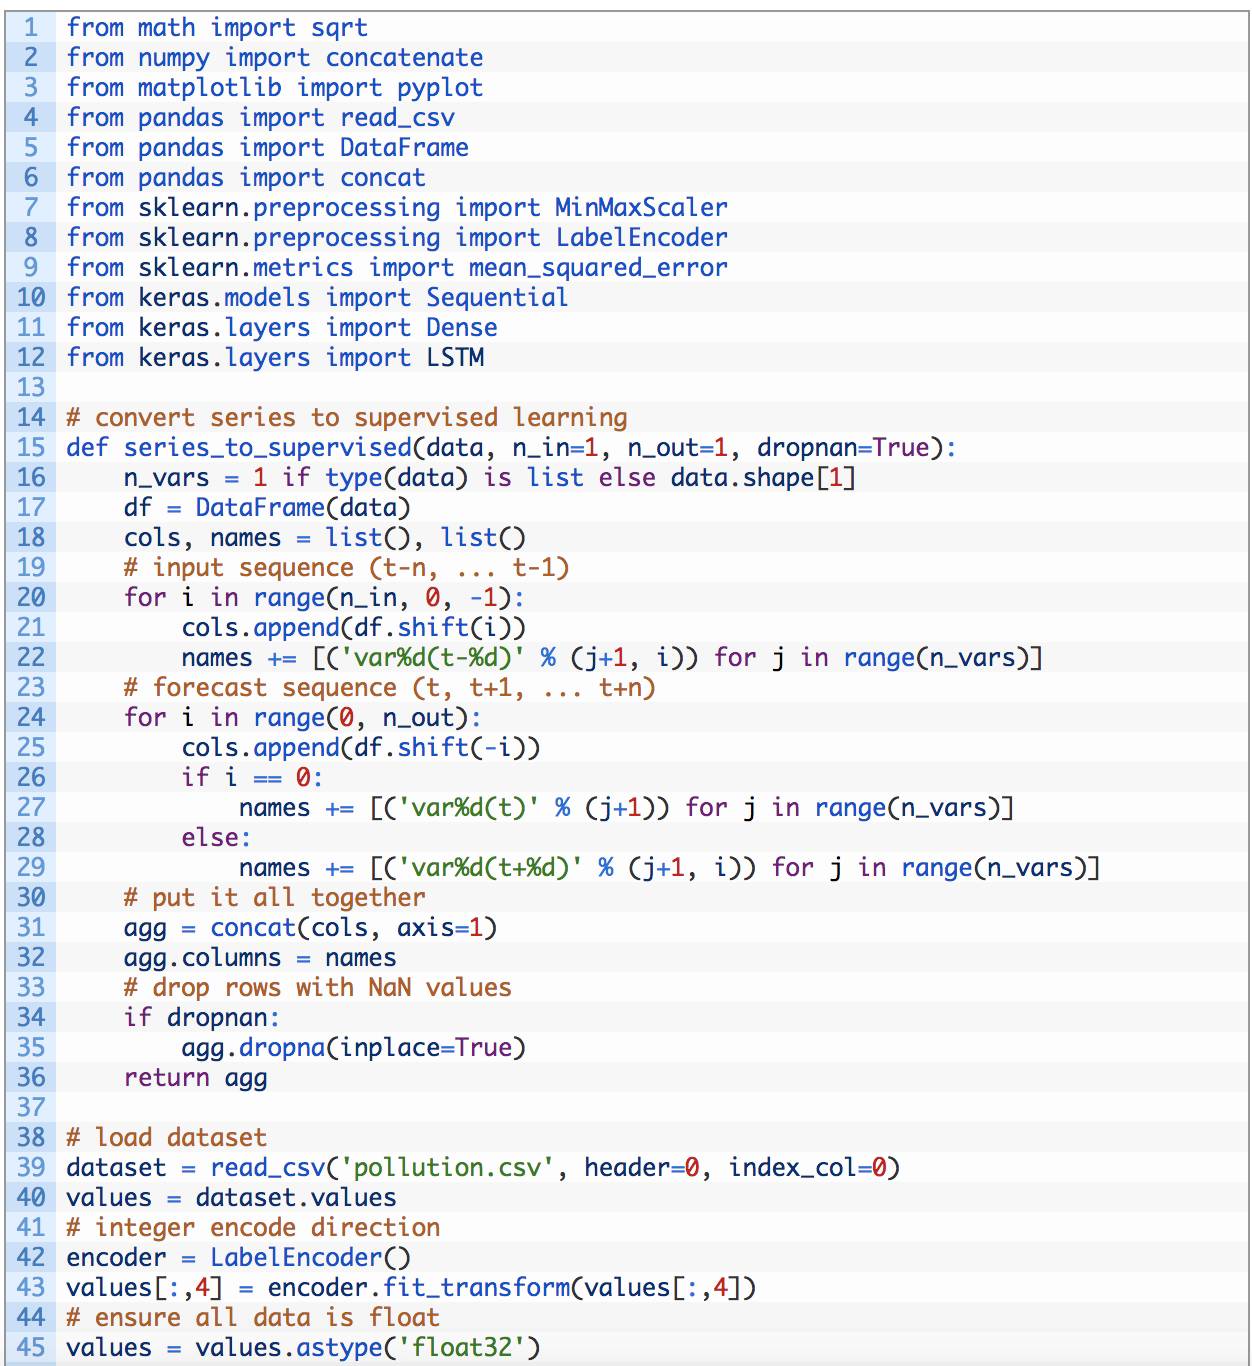
Task: Click line number 45 in the gutter
Action: pyautogui.click(x=31, y=1347)
